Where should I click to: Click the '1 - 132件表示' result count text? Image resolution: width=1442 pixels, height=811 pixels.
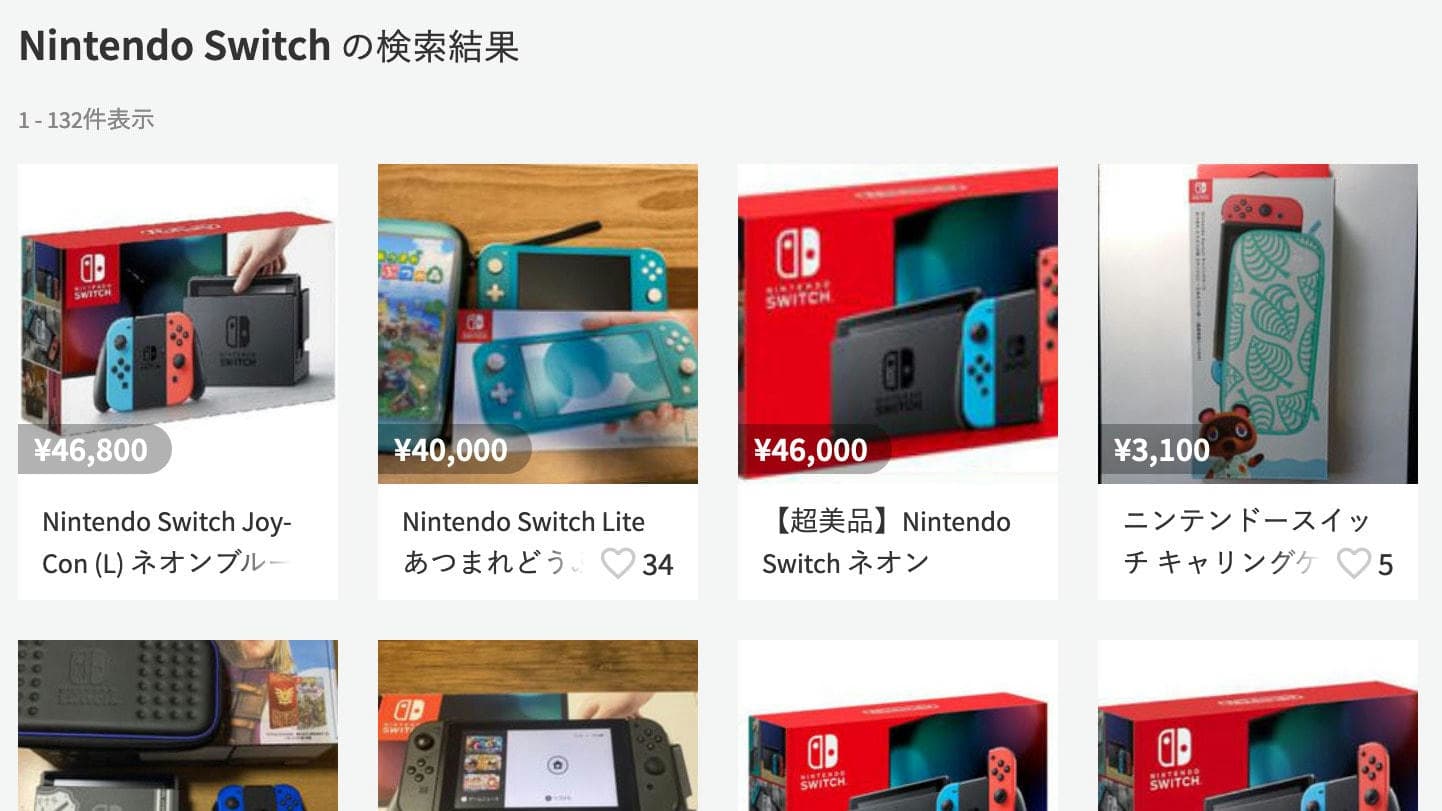coord(86,120)
